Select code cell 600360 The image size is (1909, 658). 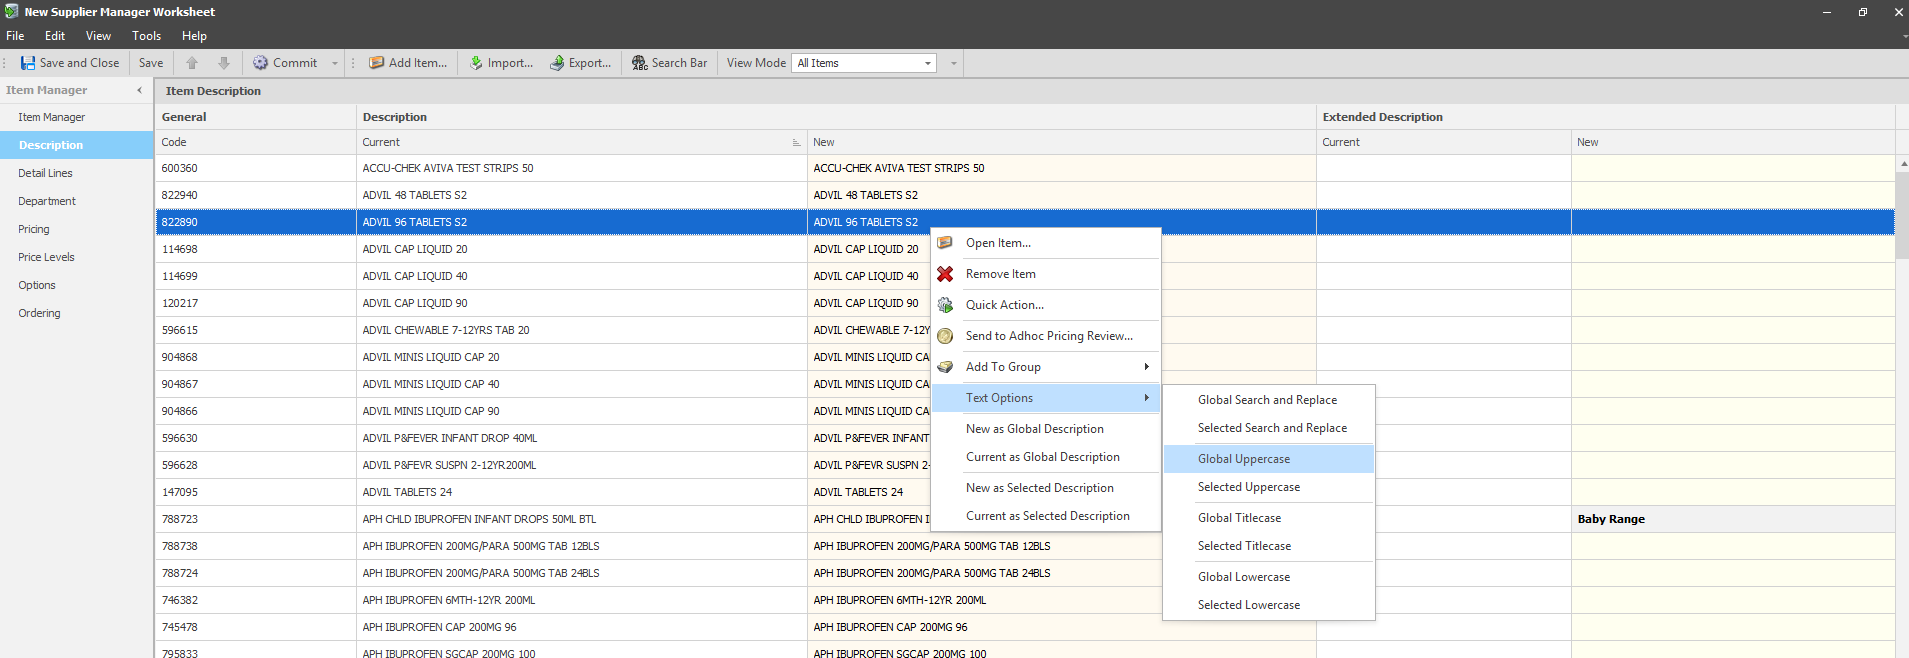pos(256,168)
